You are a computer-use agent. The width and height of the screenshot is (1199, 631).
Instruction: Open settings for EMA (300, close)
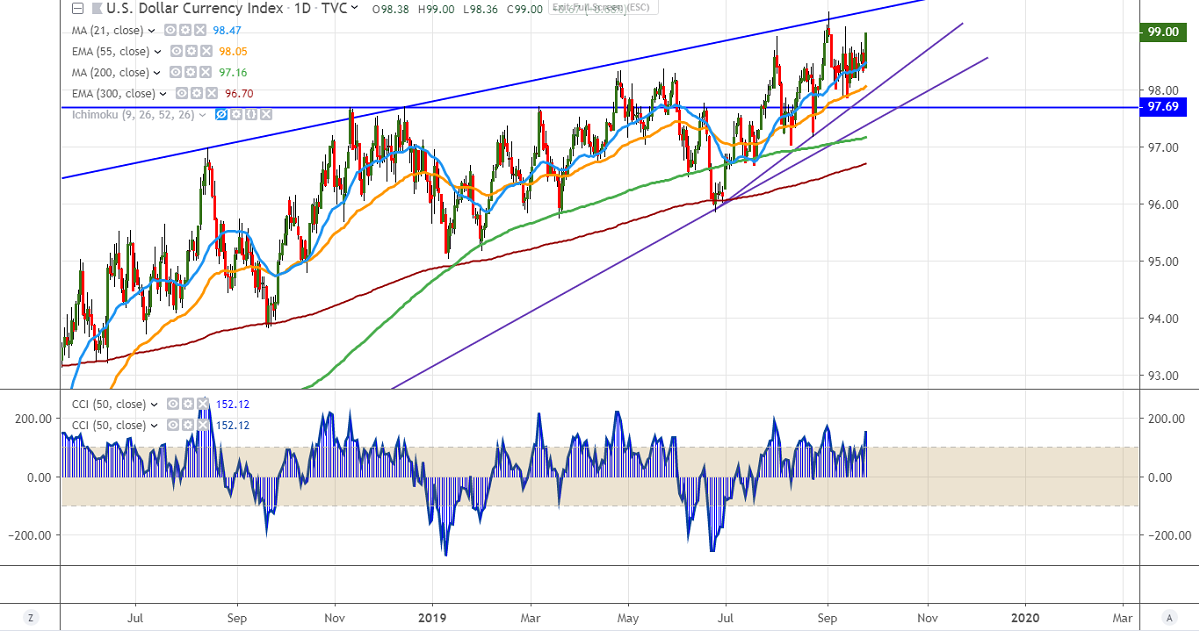pyautogui.click(x=197, y=93)
